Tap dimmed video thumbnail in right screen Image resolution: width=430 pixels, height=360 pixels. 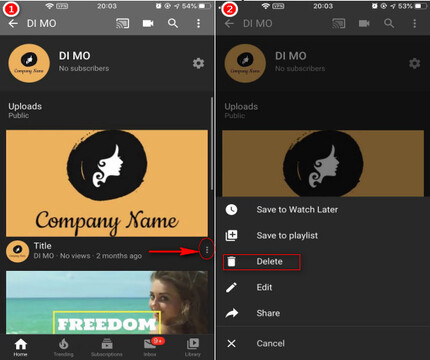tap(323, 163)
